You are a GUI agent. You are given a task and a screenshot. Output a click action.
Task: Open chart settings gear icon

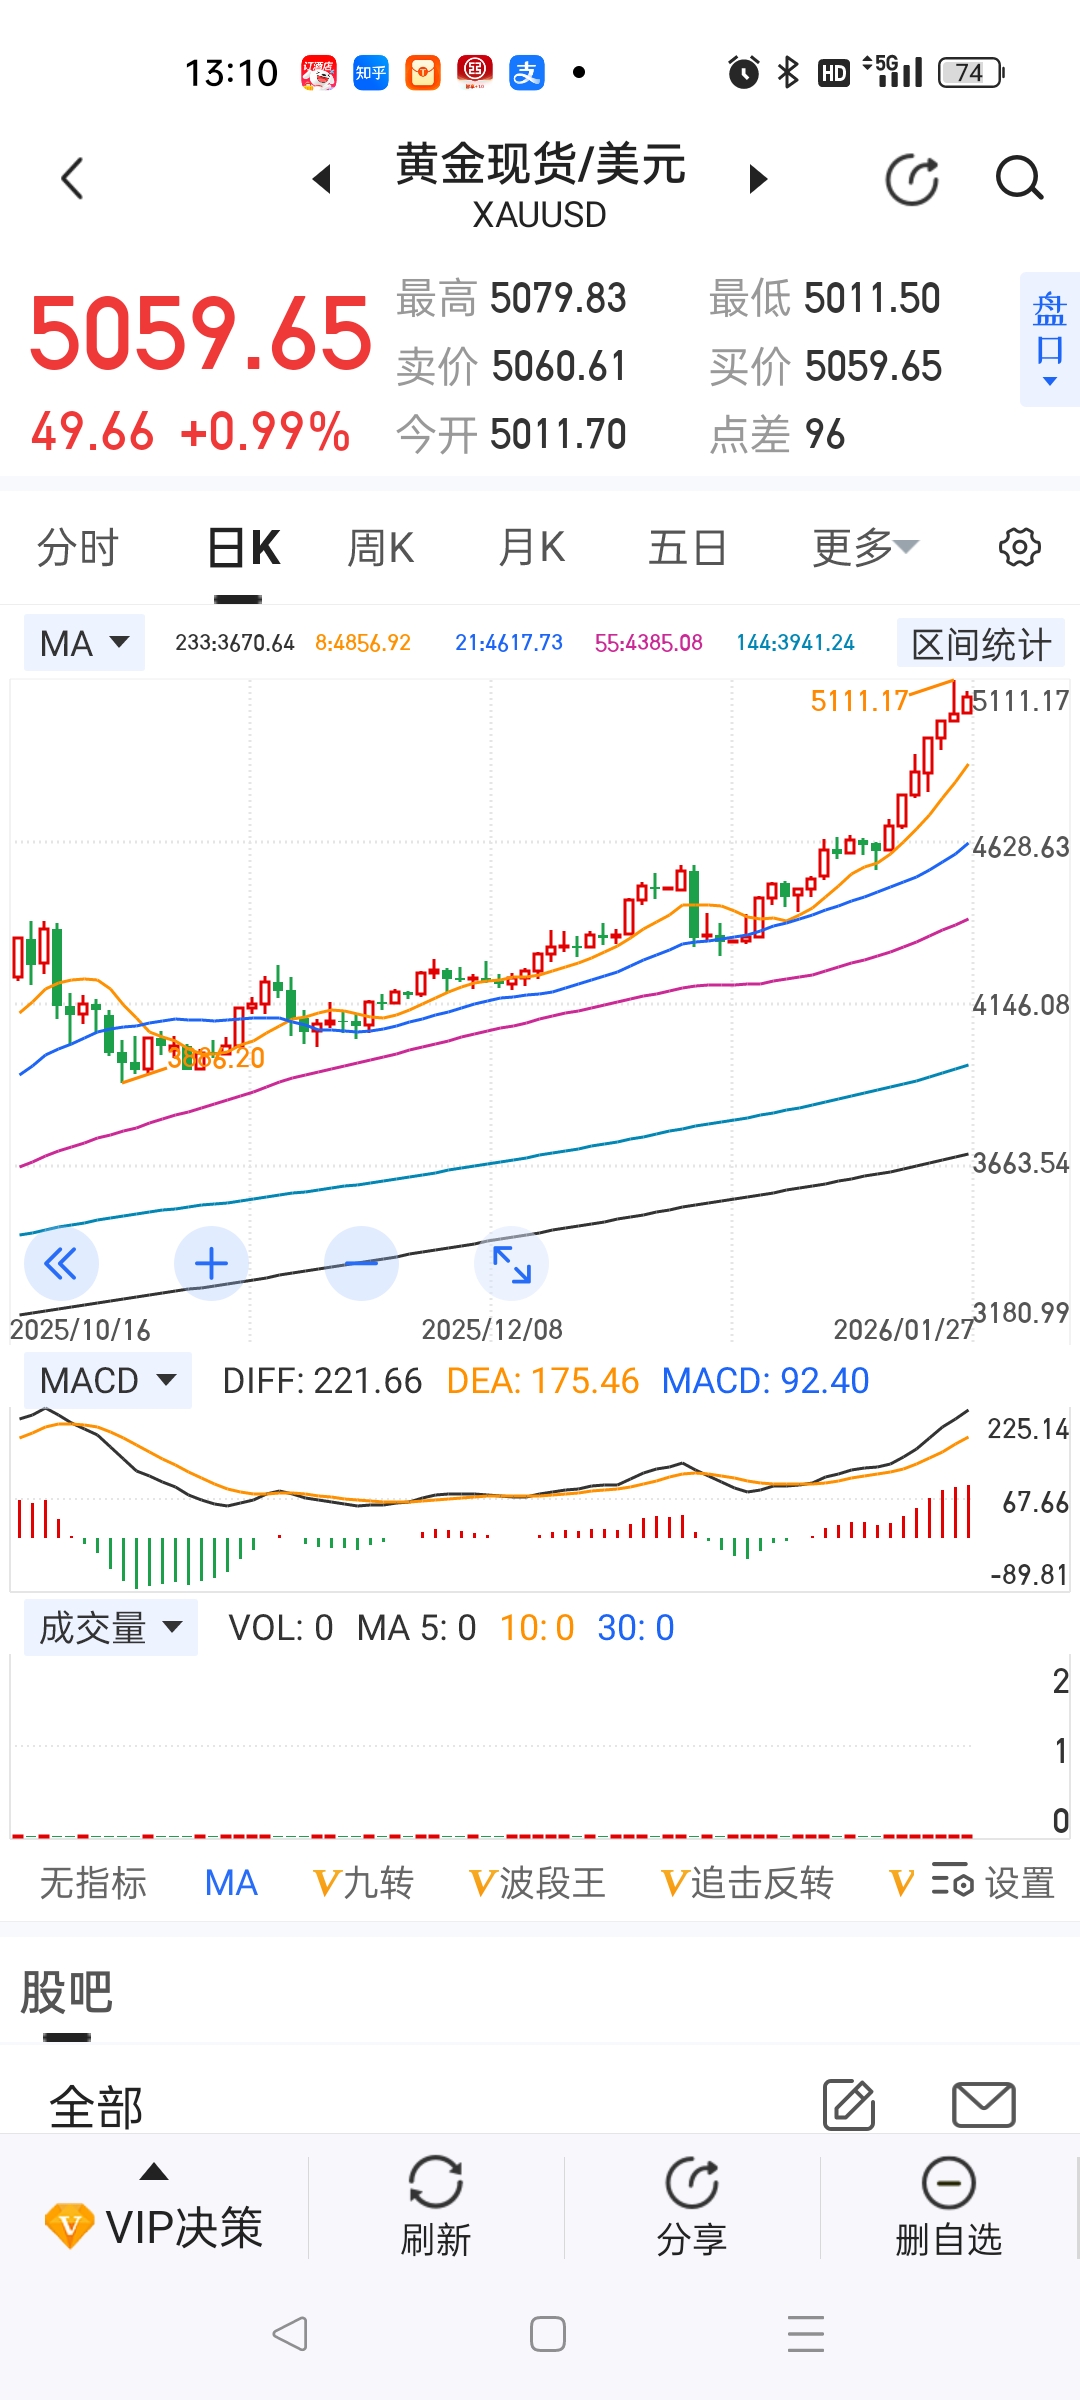[1019, 548]
